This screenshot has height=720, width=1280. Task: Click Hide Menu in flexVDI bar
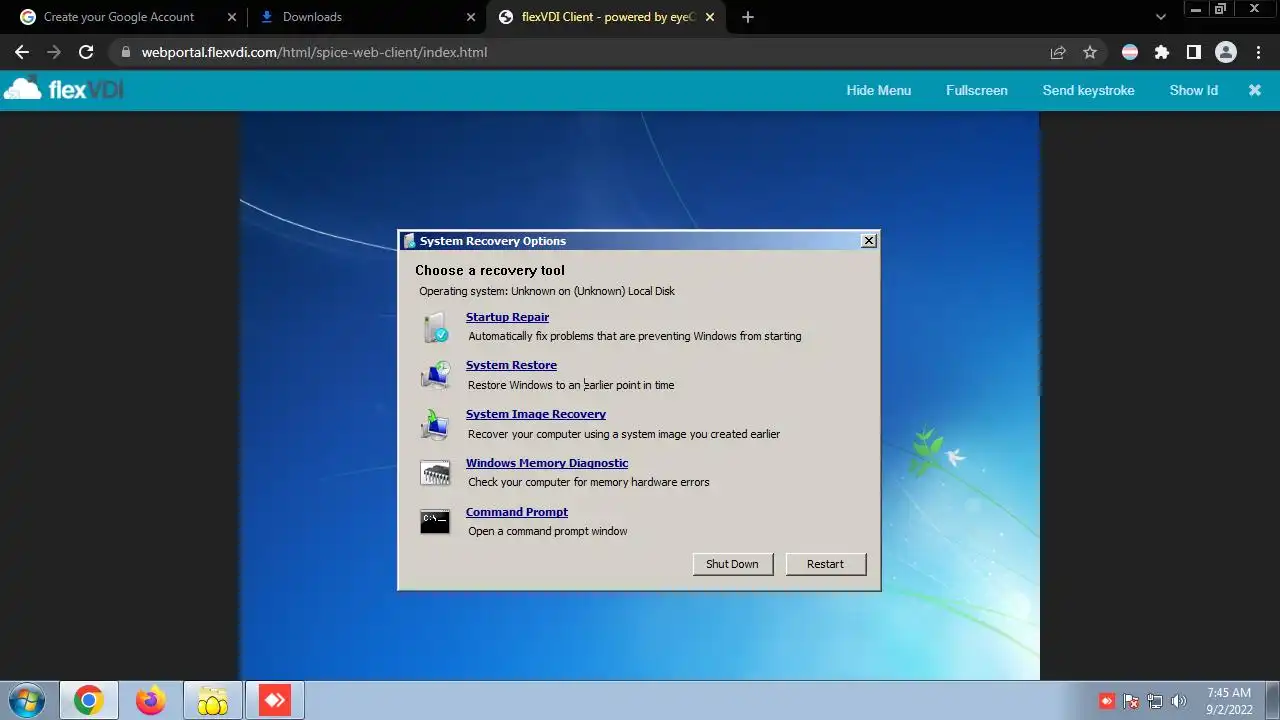coord(879,90)
